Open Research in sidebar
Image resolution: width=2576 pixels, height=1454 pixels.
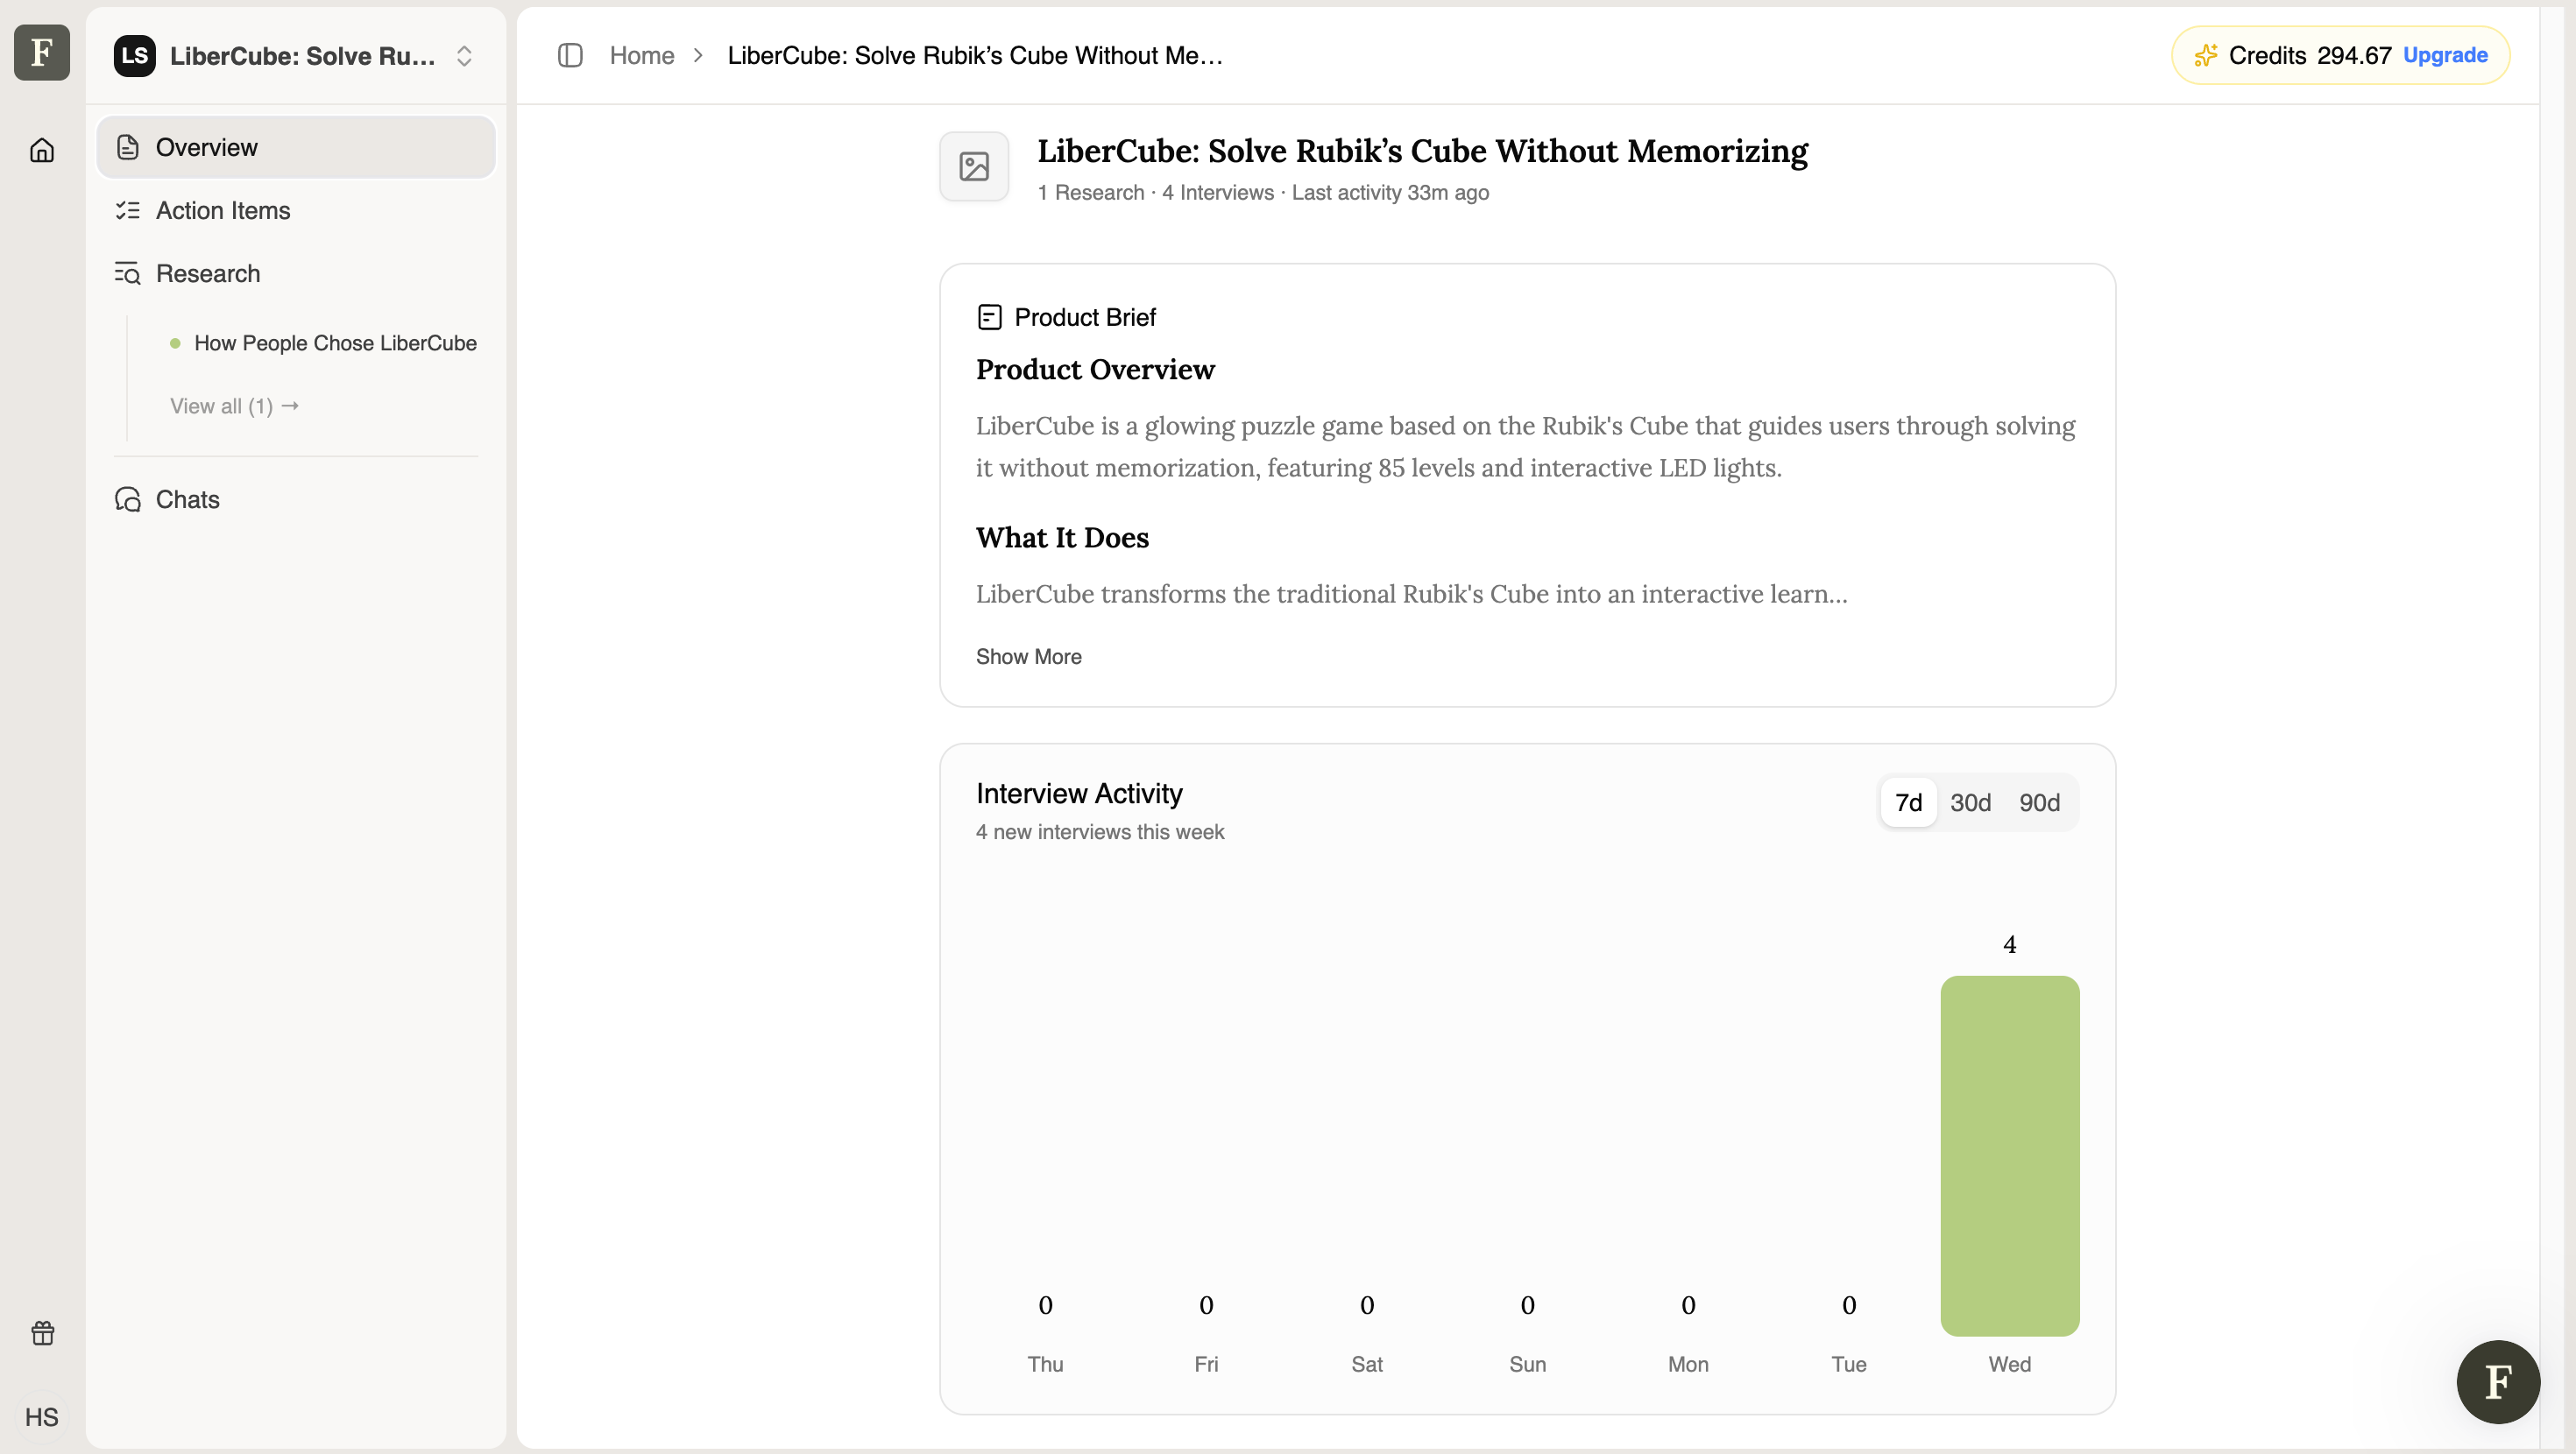click(296, 273)
